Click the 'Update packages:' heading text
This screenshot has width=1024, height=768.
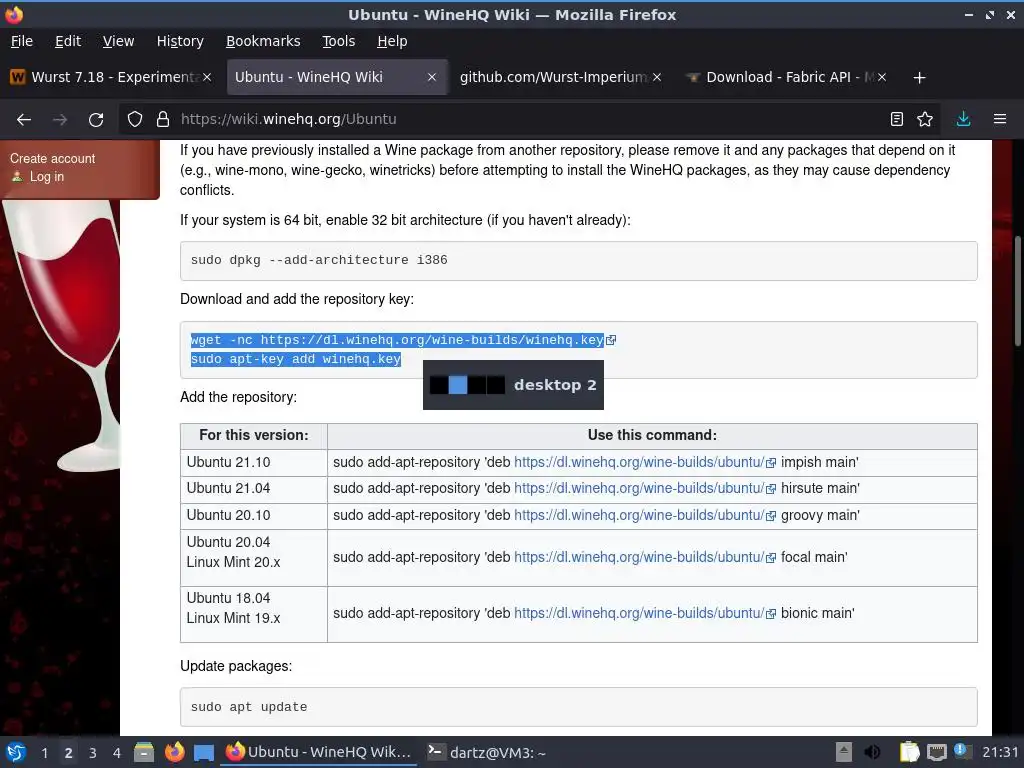click(x=236, y=666)
